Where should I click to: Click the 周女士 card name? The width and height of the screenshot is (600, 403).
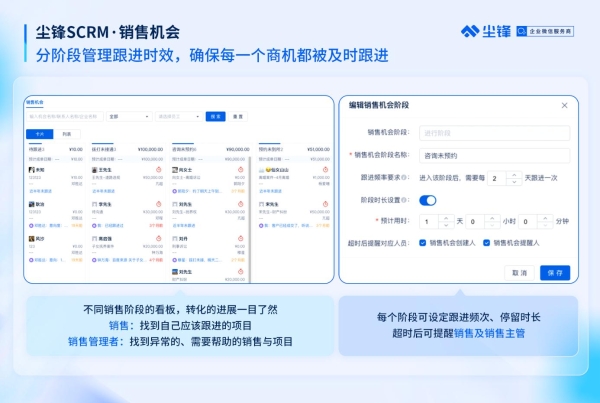186,170
